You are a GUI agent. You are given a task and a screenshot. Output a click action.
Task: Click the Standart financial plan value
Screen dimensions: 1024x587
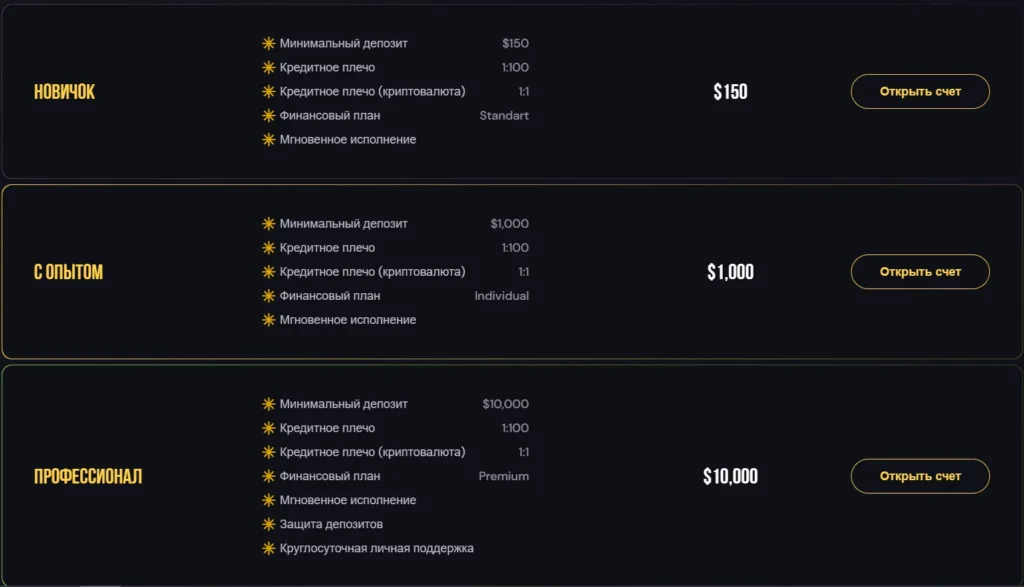(x=504, y=116)
